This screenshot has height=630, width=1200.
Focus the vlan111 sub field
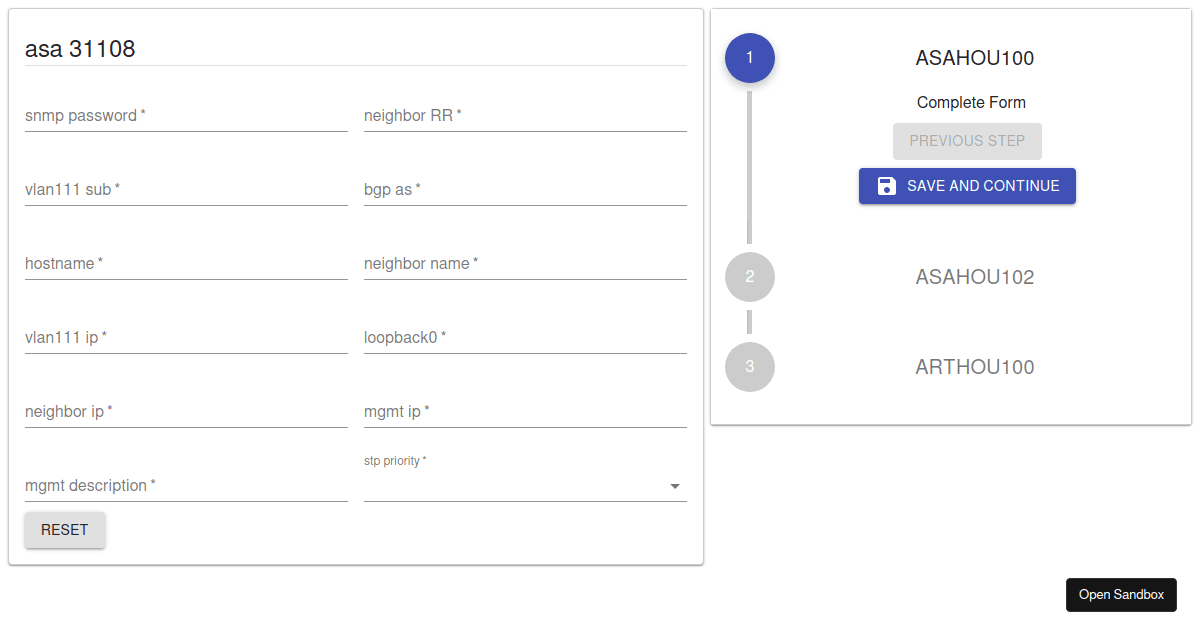[x=186, y=190]
